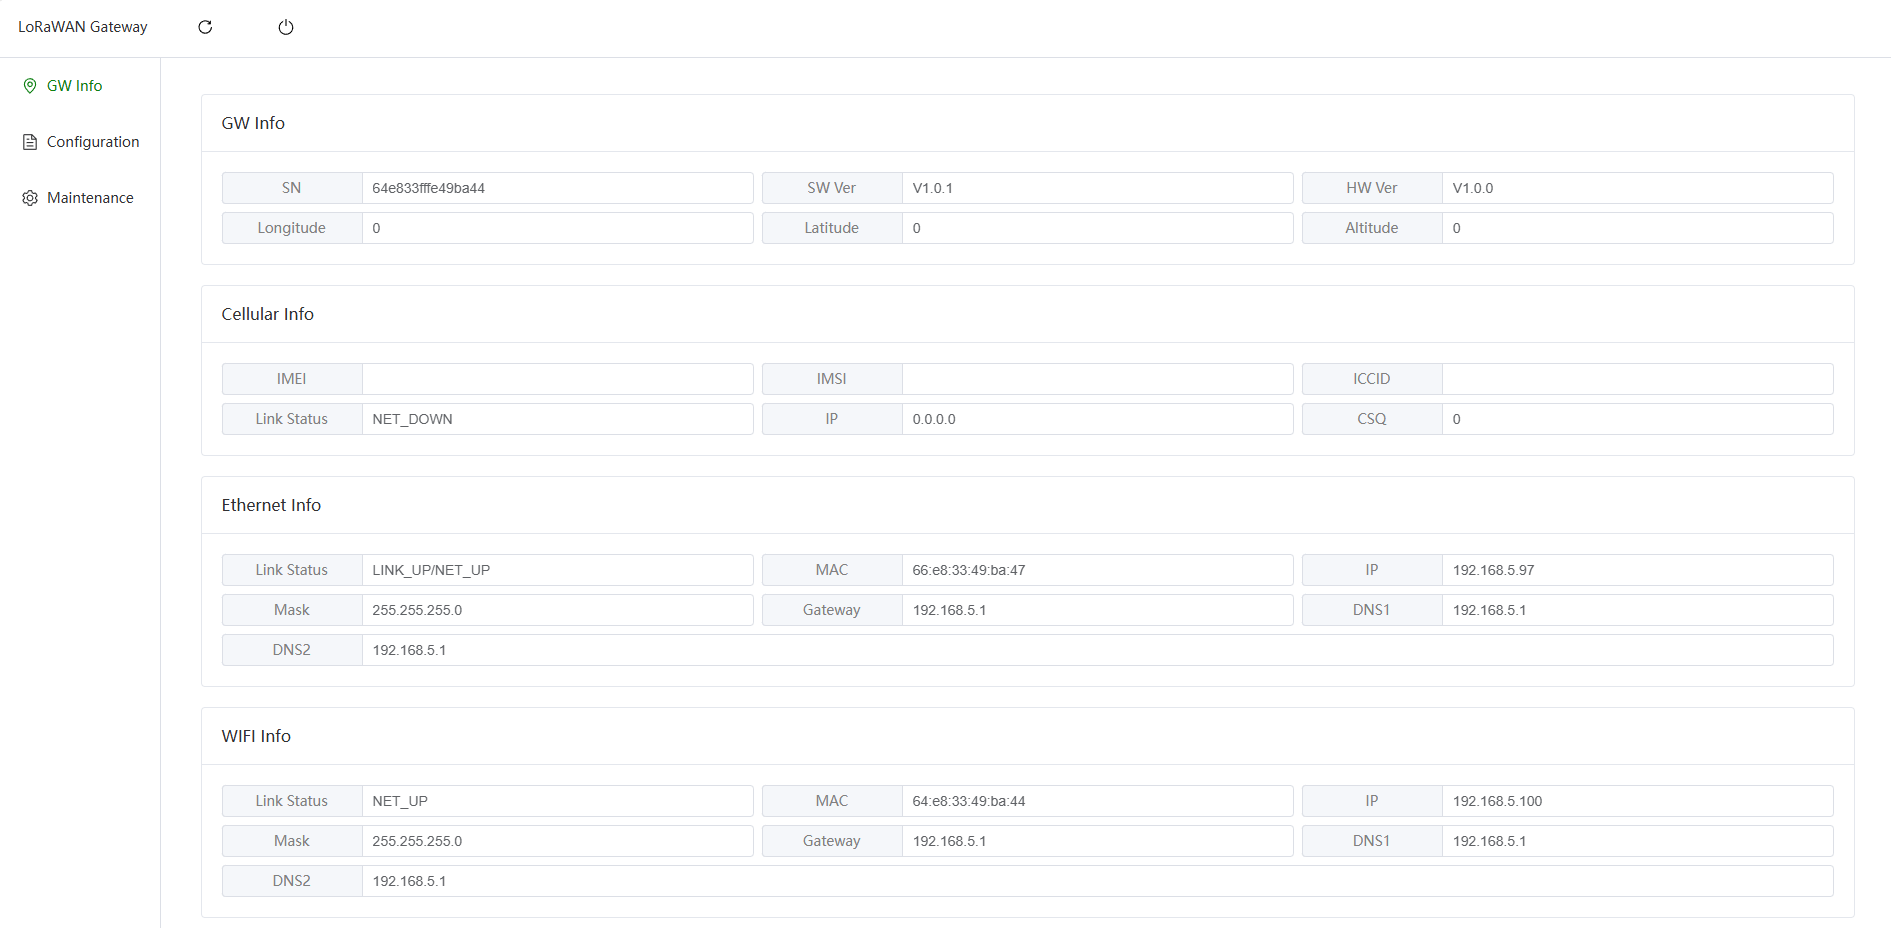Image resolution: width=1891 pixels, height=928 pixels.
Task: Click the WIFI MAC 64:e8:33:49:ba:44 field
Action: click(1097, 801)
